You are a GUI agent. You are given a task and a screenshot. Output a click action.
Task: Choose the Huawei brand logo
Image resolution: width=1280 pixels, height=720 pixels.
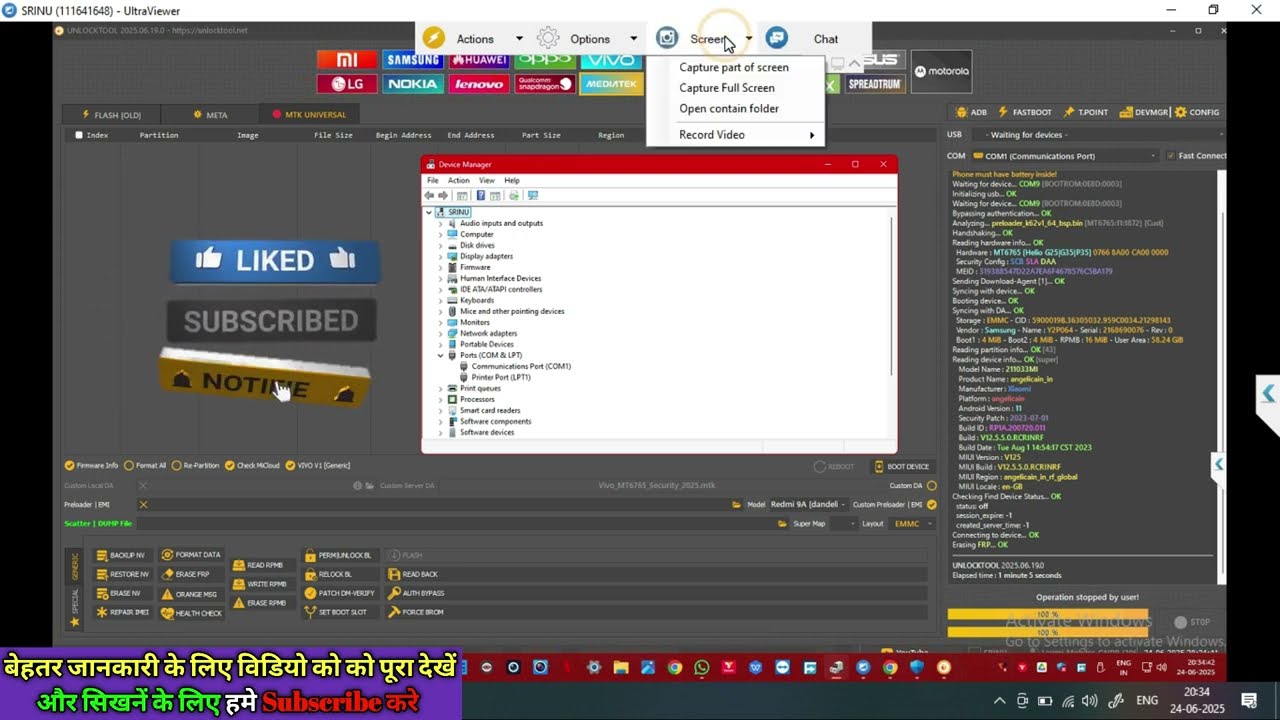pyautogui.click(x=479, y=60)
